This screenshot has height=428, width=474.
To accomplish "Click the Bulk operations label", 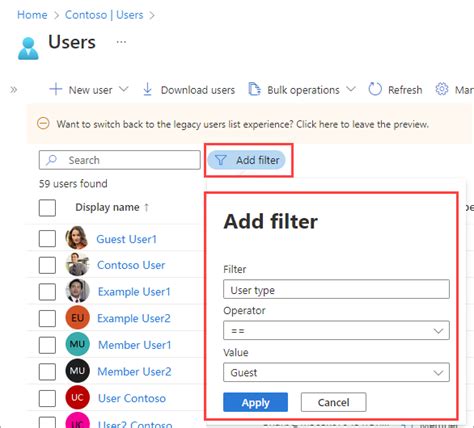I will pos(303,90).
